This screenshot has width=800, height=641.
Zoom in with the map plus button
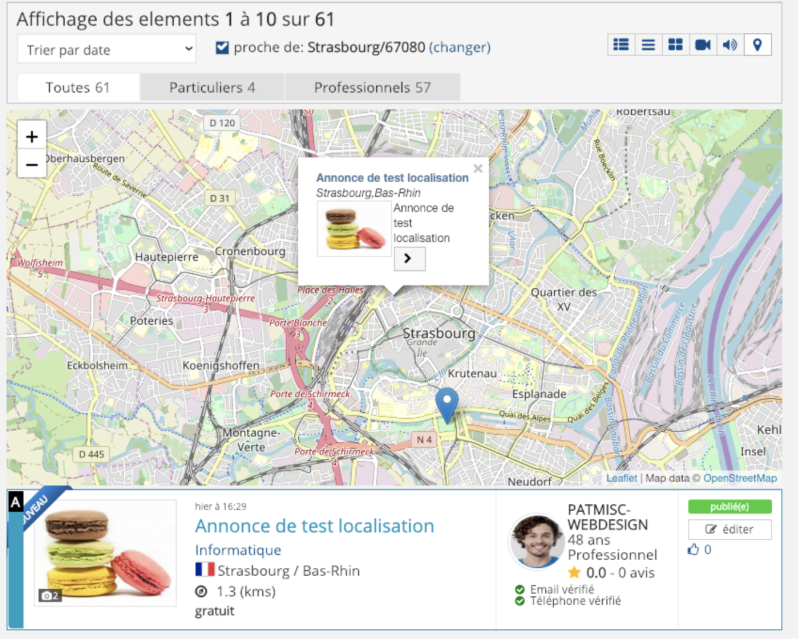31,136
